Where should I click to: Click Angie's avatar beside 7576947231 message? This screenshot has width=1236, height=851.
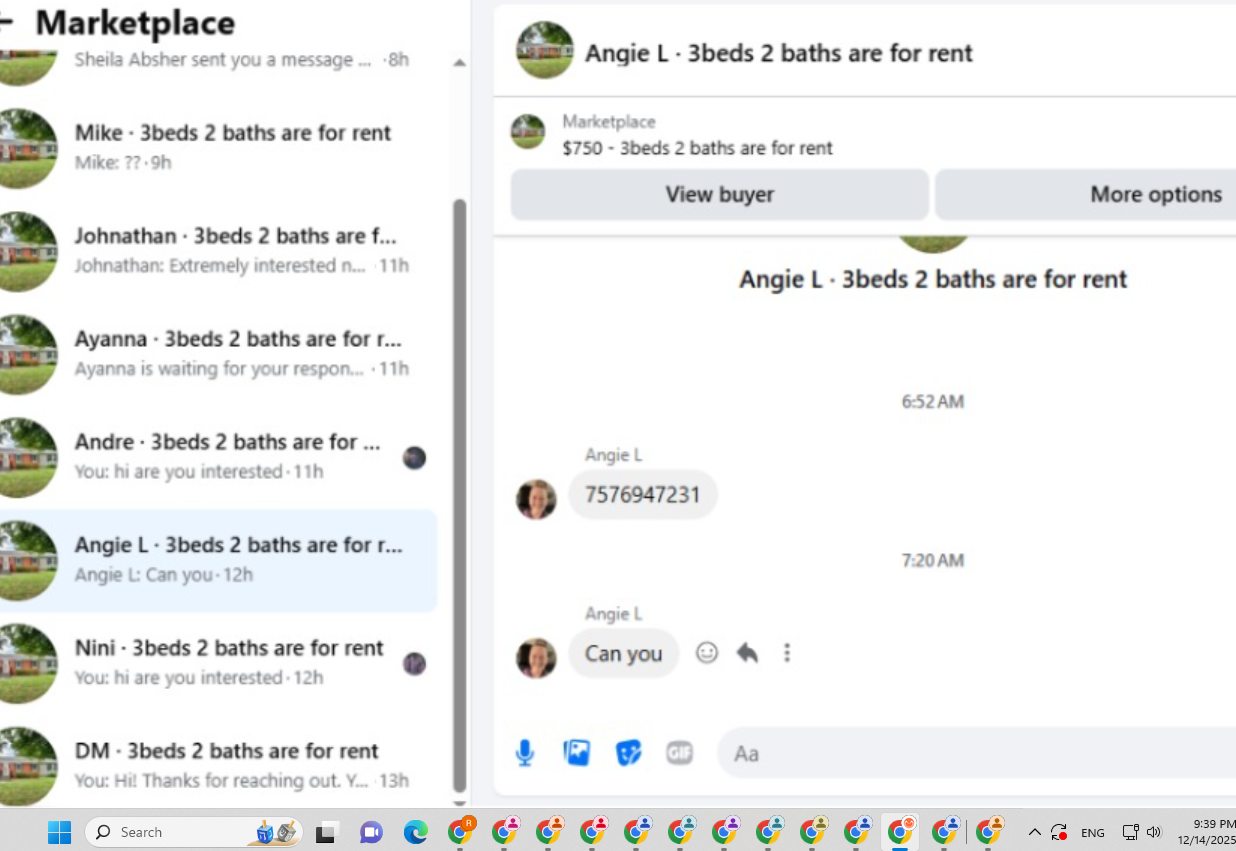click(536, 499)
